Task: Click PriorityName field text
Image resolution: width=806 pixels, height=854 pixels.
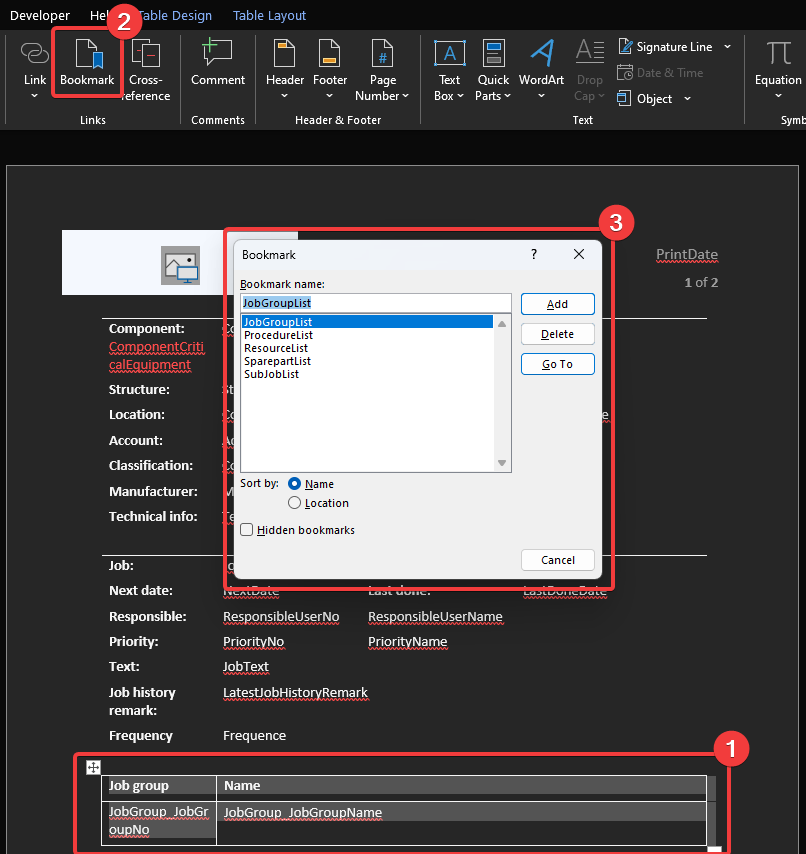Action: tap(407, 642)
